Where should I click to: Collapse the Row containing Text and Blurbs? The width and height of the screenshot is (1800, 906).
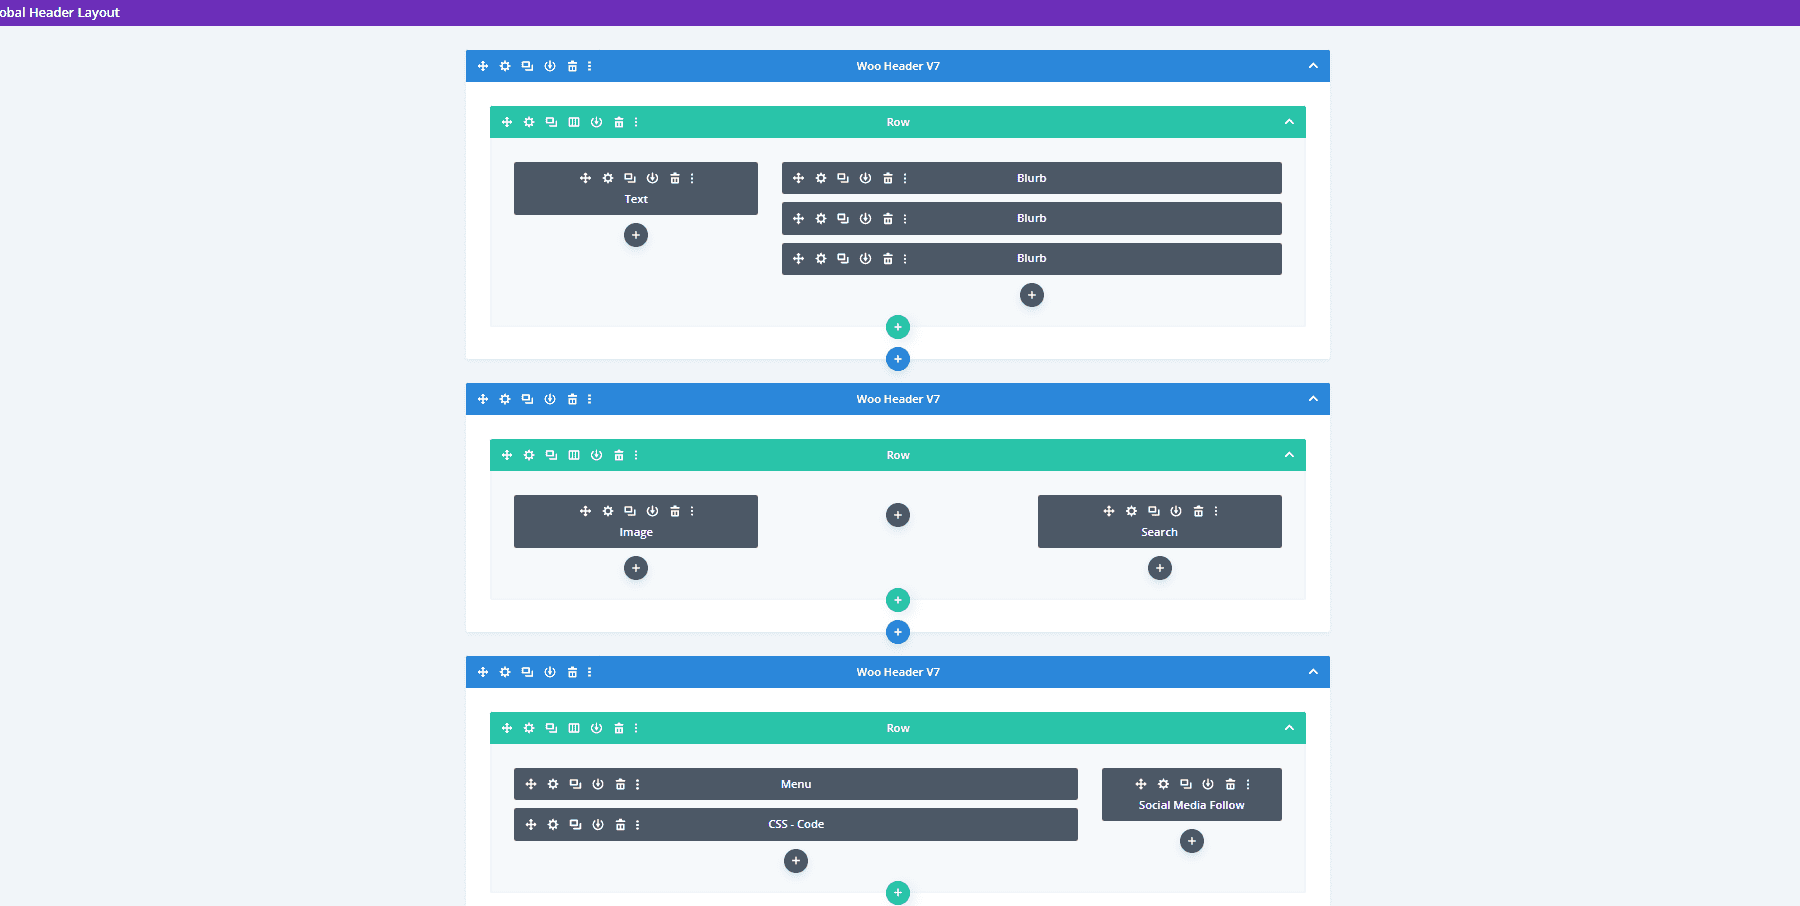coord(1289,122)
